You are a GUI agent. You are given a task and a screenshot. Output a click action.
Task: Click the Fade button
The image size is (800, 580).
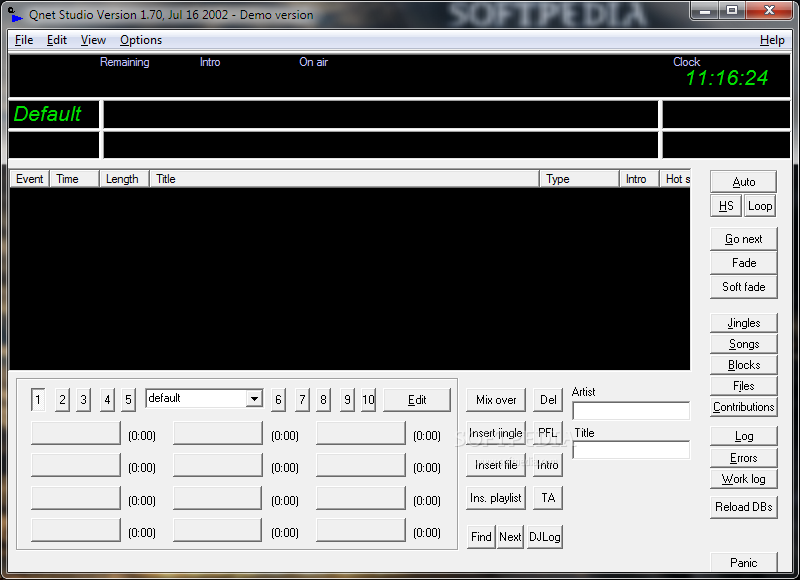coord(743,263)
